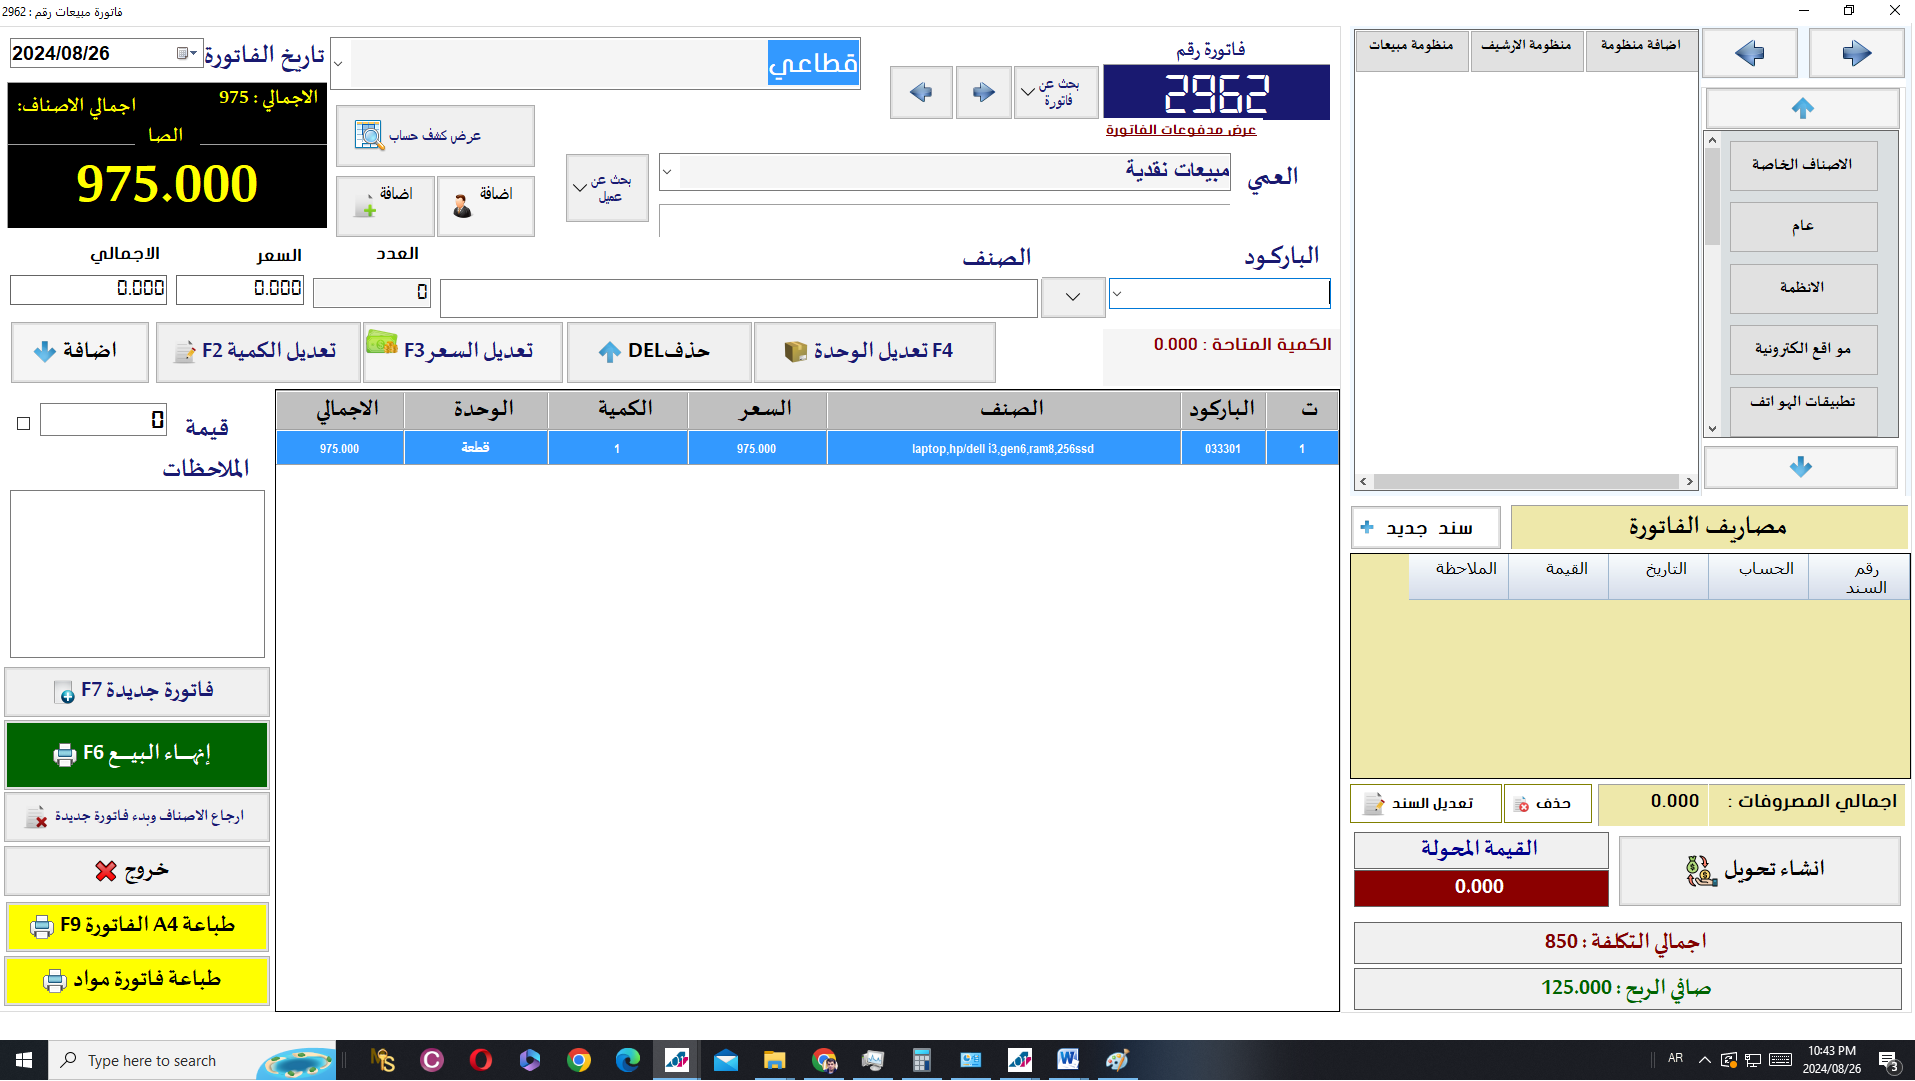This screenshot has height=1081, width=1915.
Task: Open File Explorer from the taskbar
Action: coord(774,1060)
